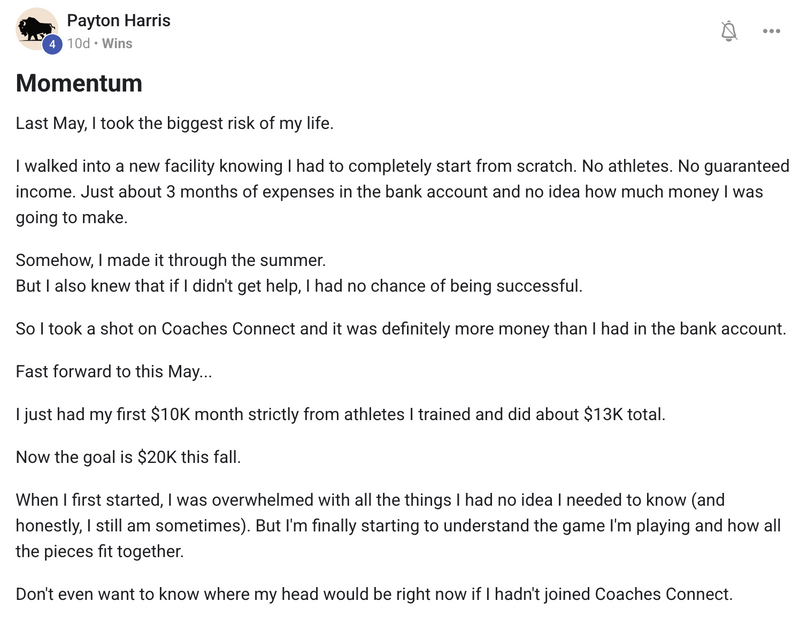Open Payton Harris's profile name link
Image resolution: width=800 pixels, height=624 pixels.
(x=118, y=20)
